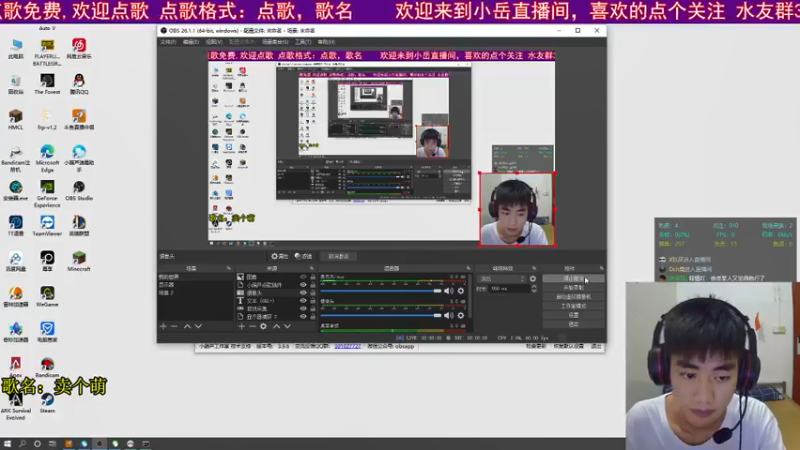Open NetEase Cloud Music desktop icon
The image size is (800, 450).
pos(79,49)
